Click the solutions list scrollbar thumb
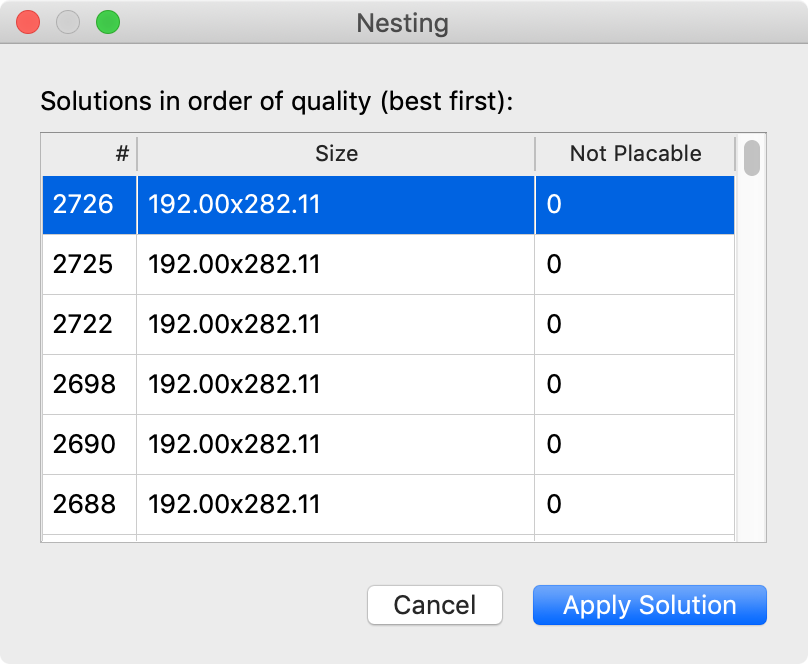Viewport: 808px width, 664px height. click(x=752, y=158)
